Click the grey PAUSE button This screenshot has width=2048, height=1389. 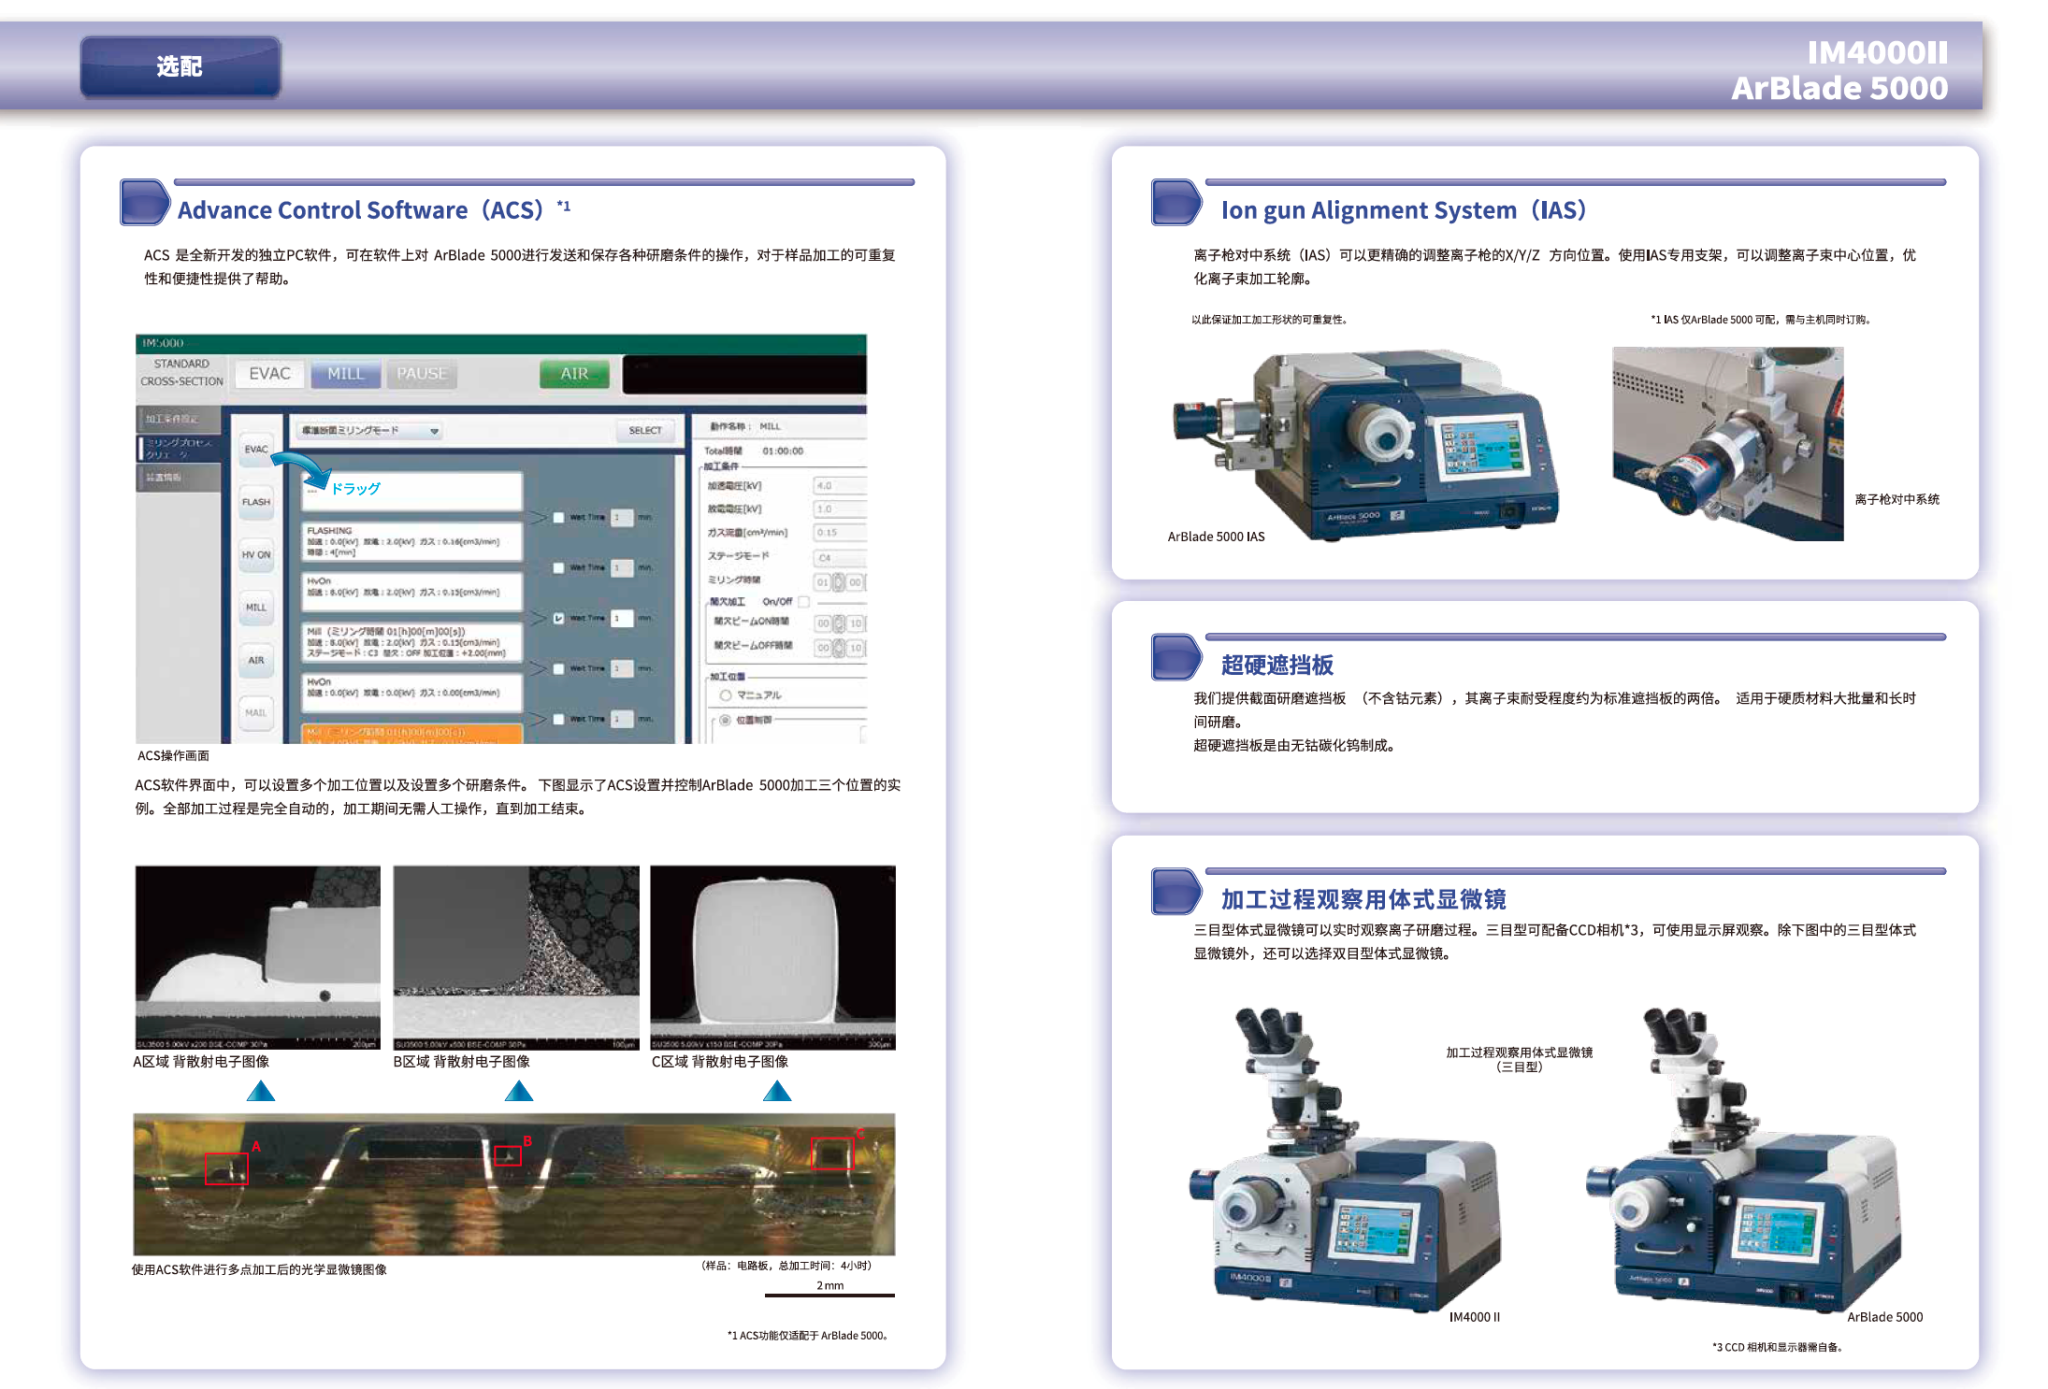tap(422, 374)
